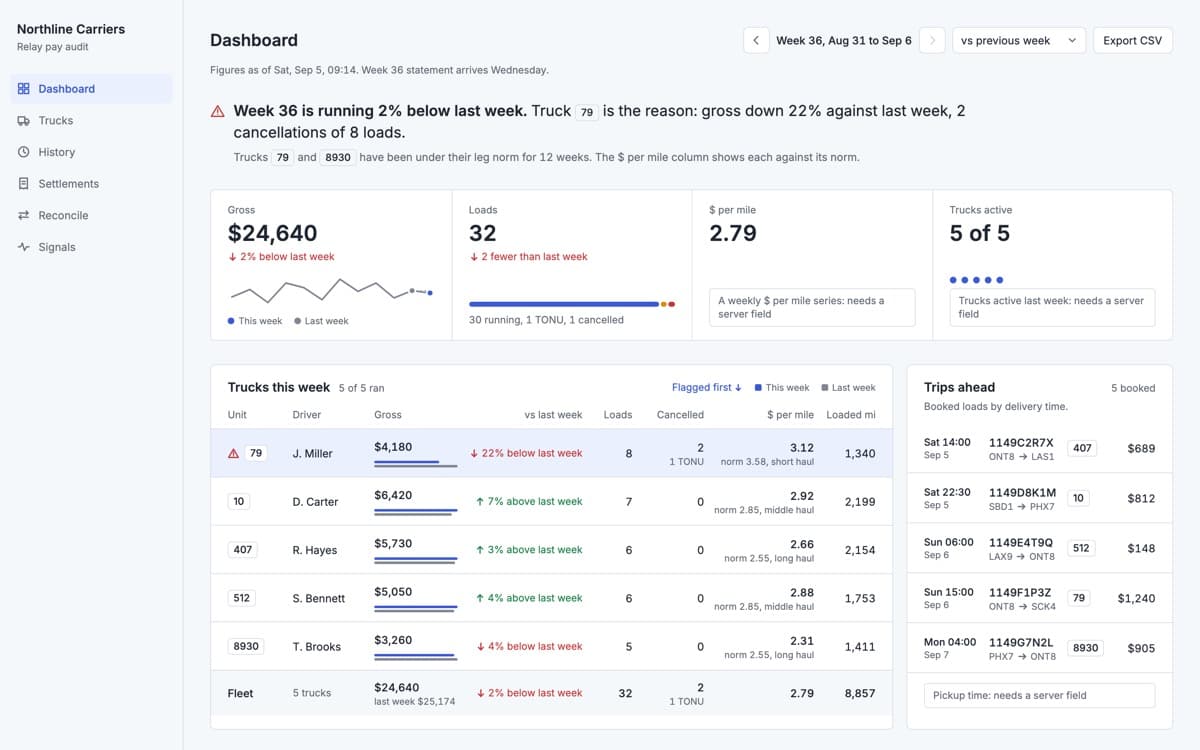
Task: Click the Week 36, Aug 31 to Sep 6 label
Action: (x=844, y=41)
